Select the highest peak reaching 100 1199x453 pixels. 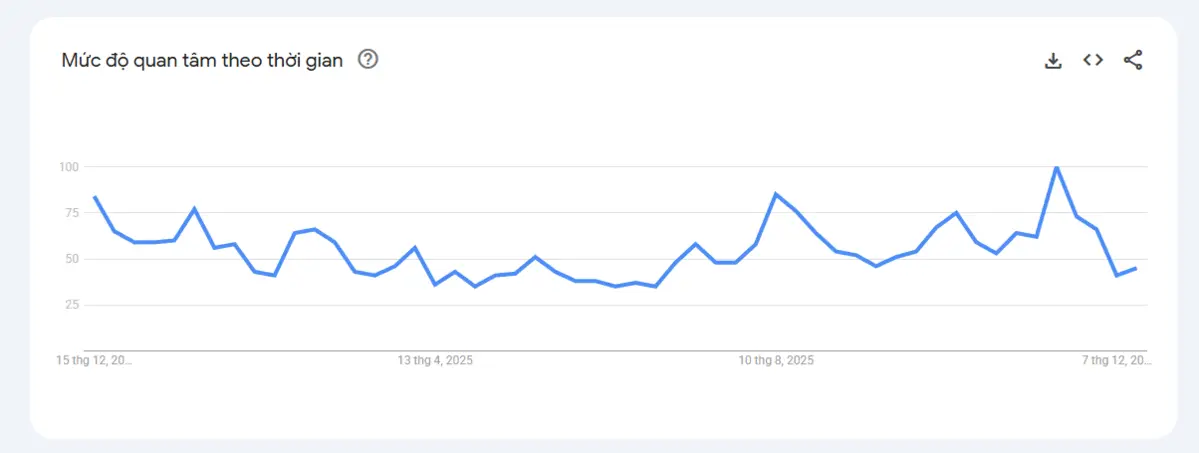(1056, 167)
